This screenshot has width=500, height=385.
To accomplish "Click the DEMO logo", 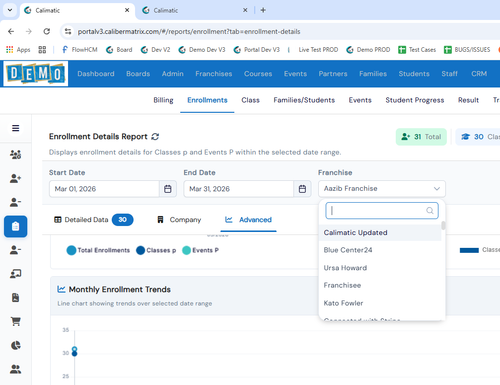I will point(36,74).
